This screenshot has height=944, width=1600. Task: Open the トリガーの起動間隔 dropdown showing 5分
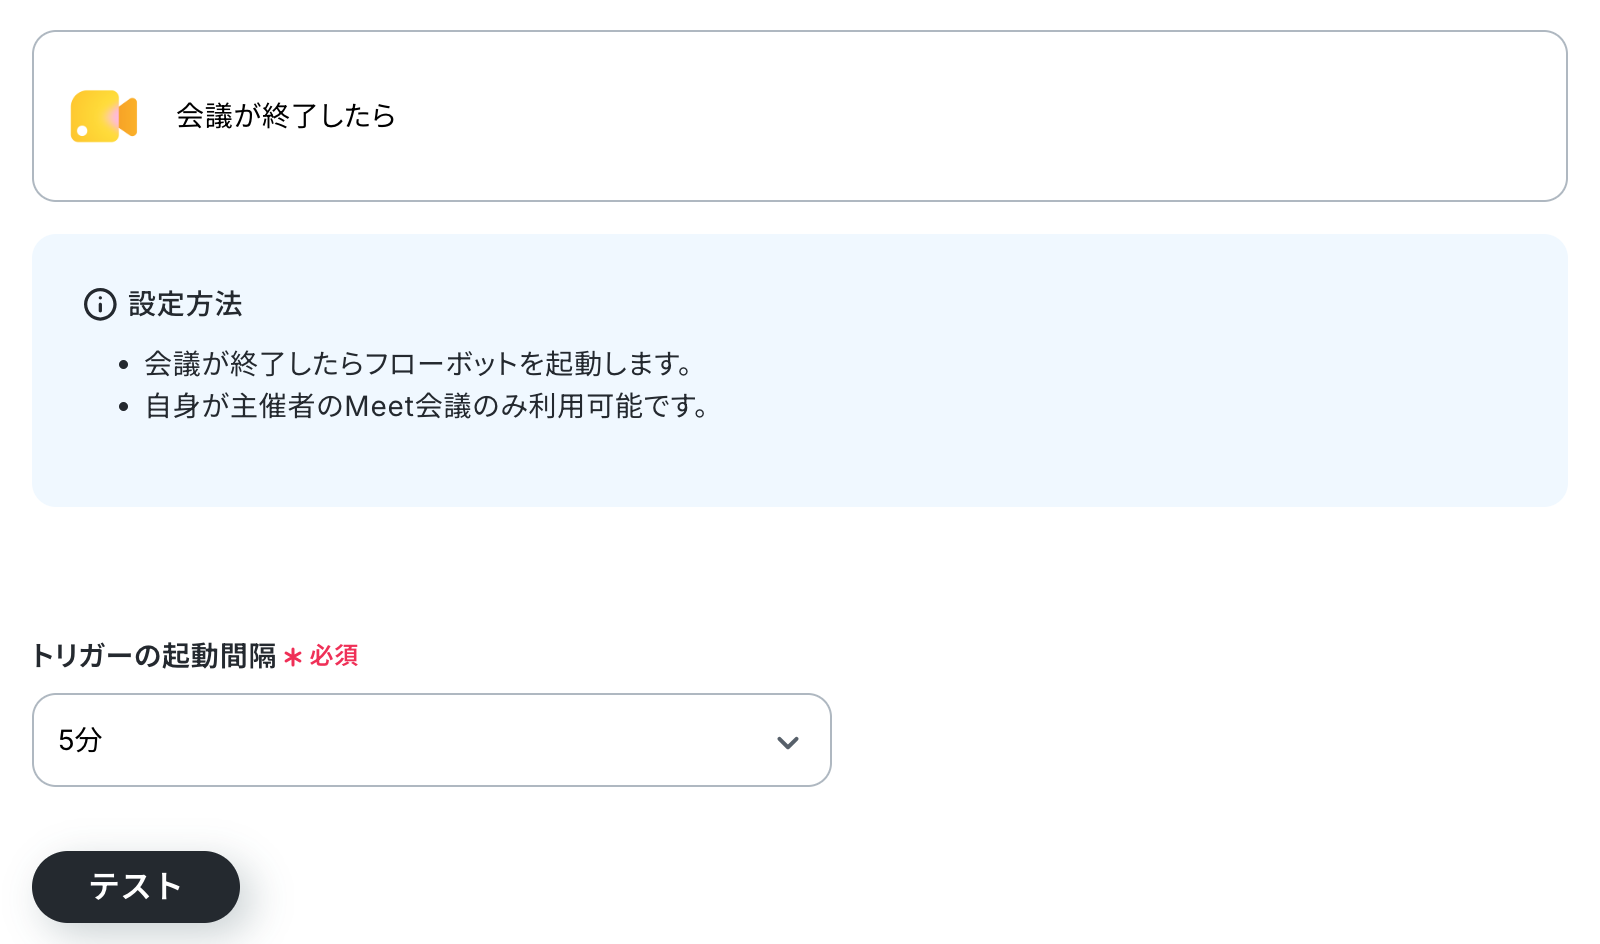[432, 740]
